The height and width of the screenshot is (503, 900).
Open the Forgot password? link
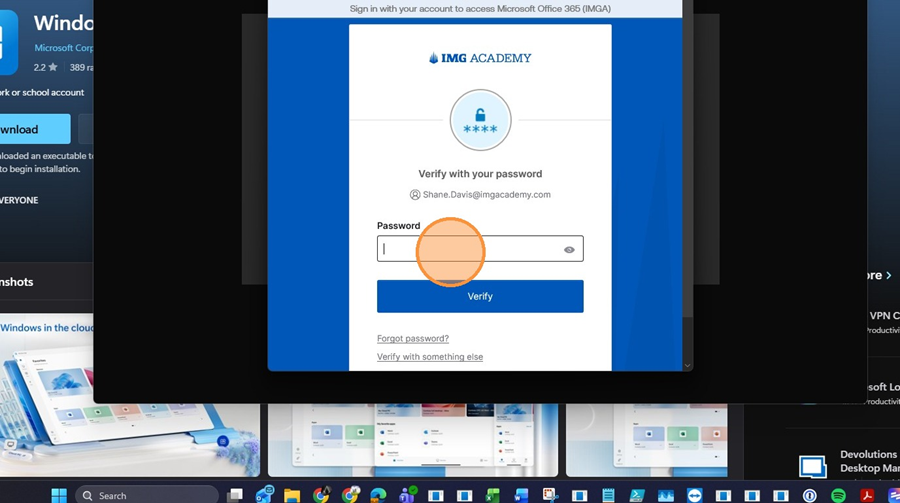coord(412,339)
